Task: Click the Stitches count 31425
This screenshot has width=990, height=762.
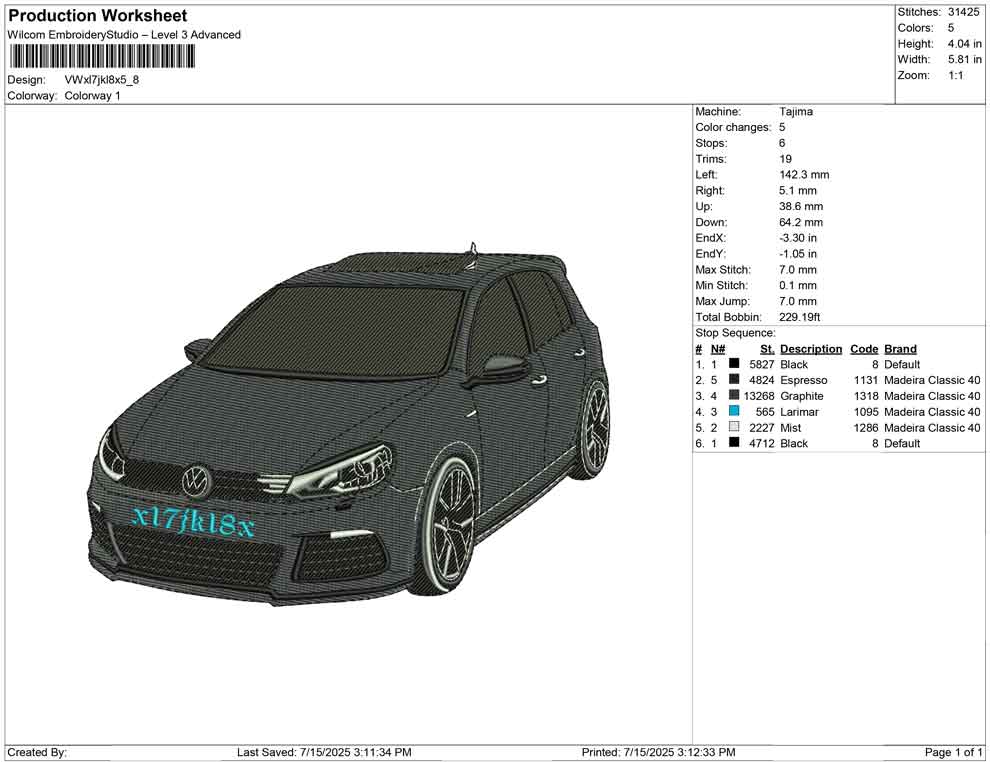Action: click(962, 12)
